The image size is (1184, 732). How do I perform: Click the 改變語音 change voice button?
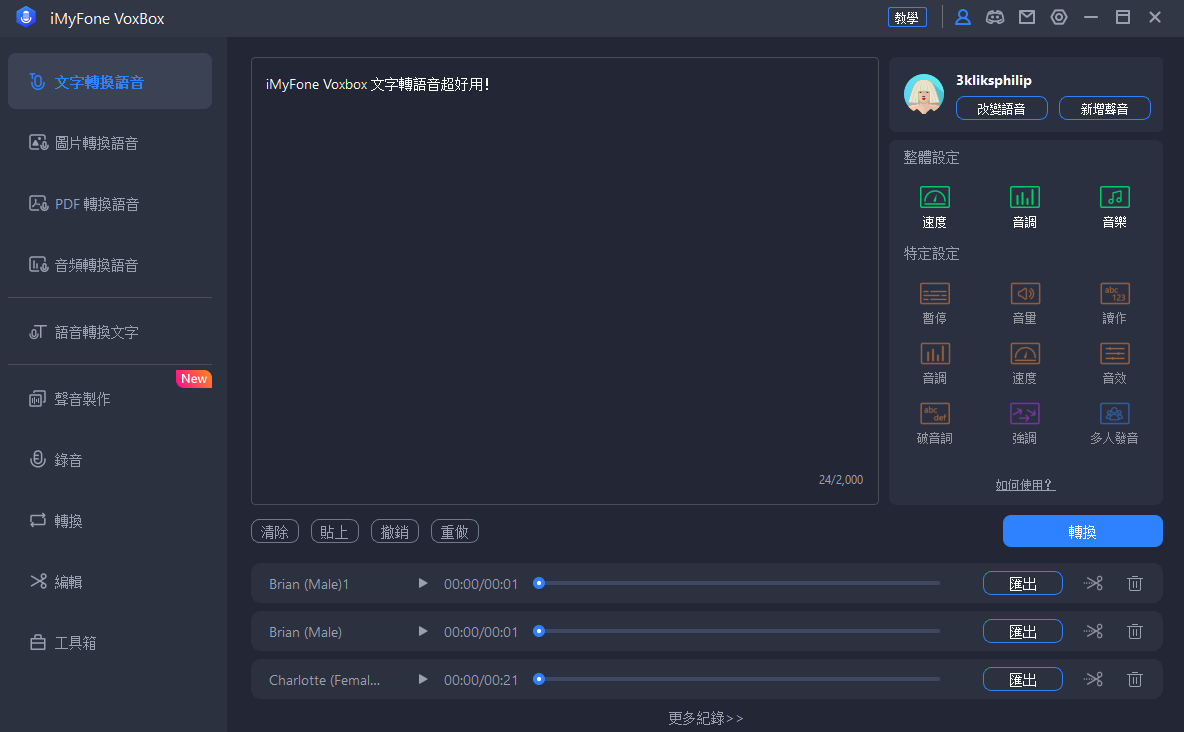(x=1001, y=108)
